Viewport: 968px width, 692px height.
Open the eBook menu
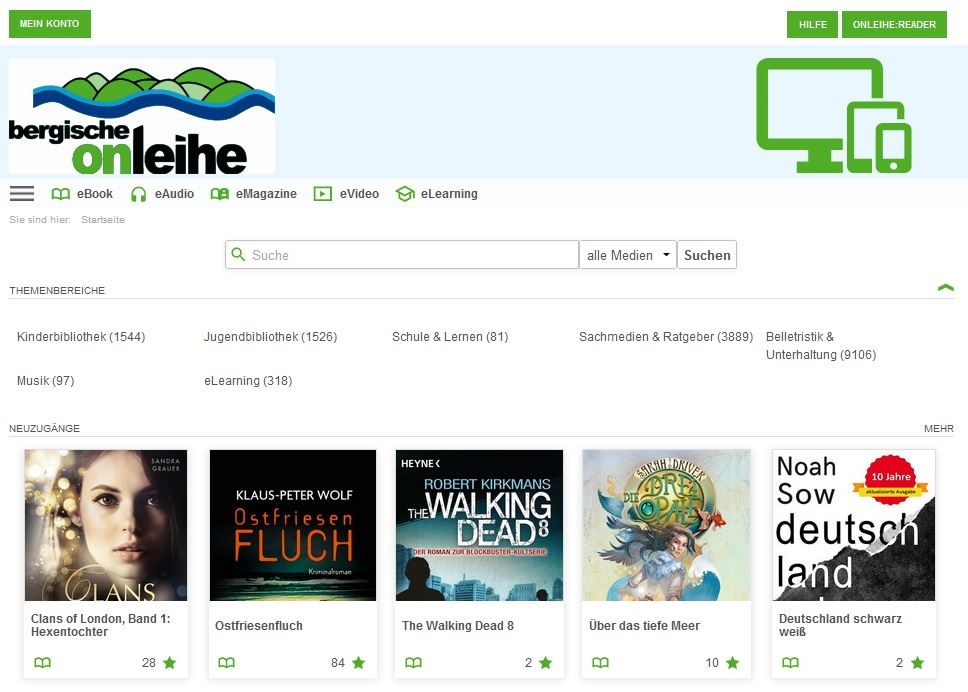click(94, 194)
